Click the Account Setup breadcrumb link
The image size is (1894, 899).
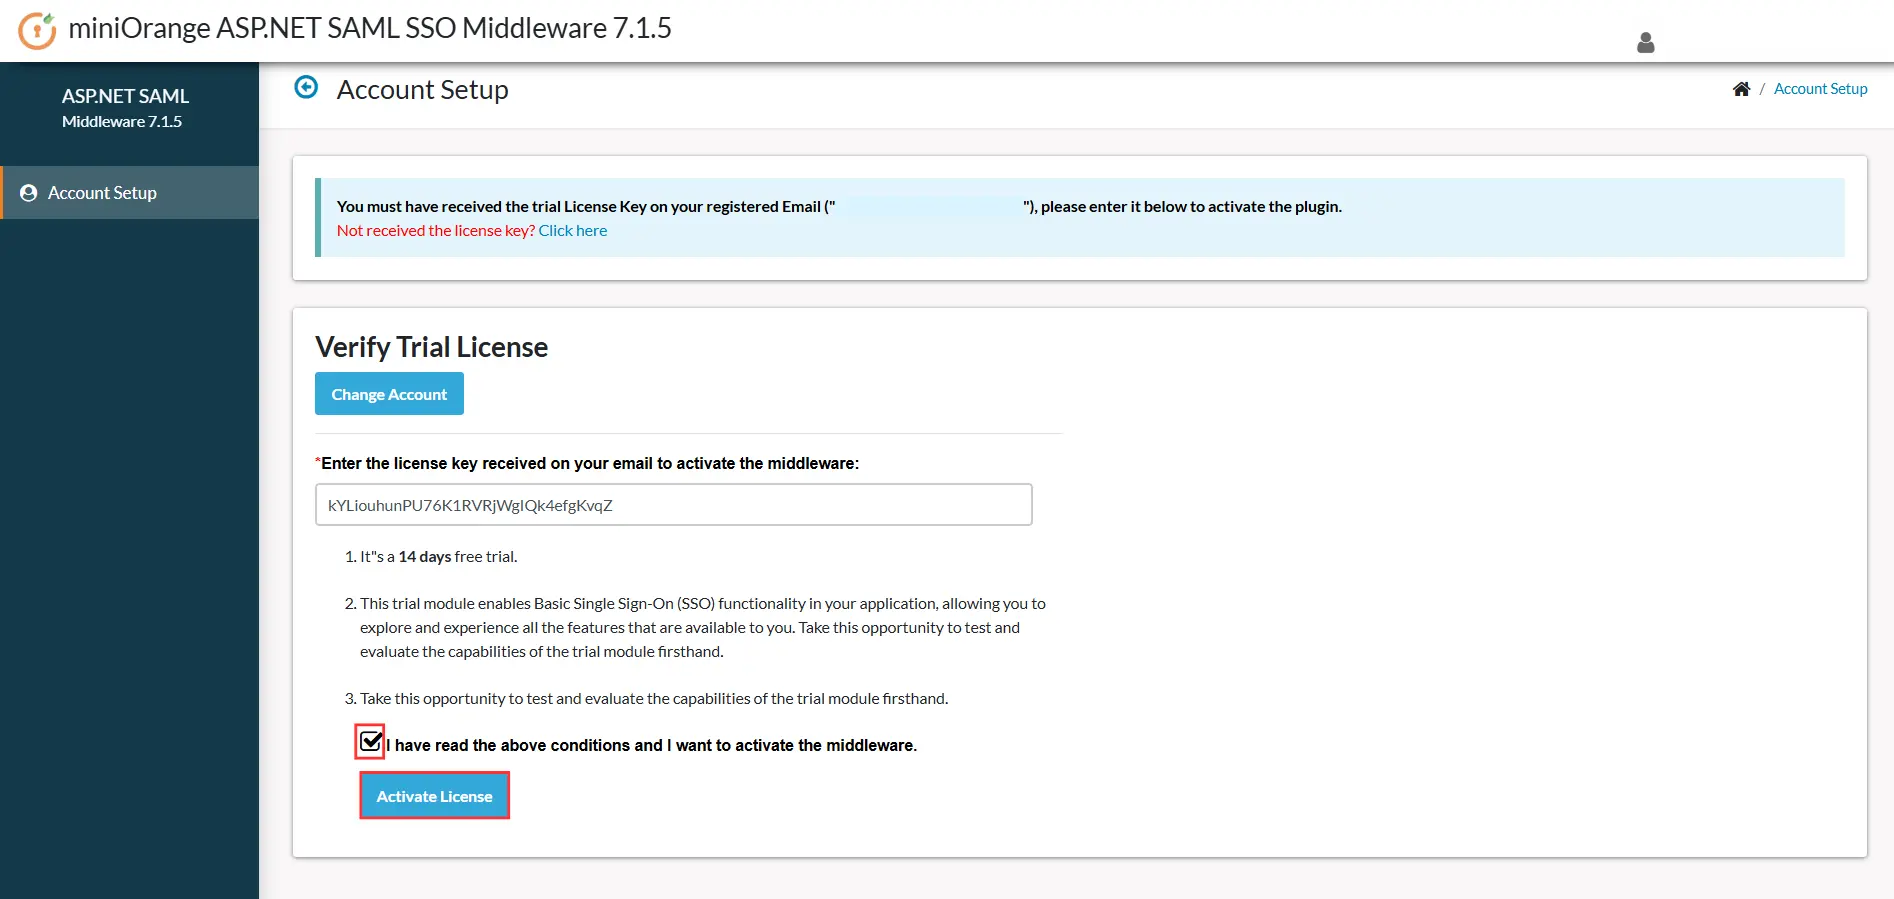pos(1820,89)
